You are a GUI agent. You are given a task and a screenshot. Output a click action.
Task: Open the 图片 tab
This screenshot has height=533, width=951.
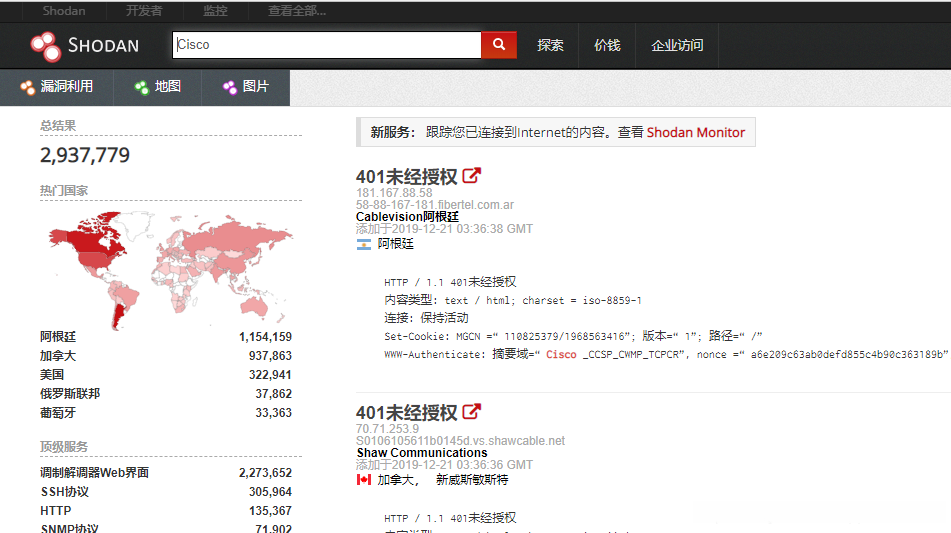[x=246, y=87]
